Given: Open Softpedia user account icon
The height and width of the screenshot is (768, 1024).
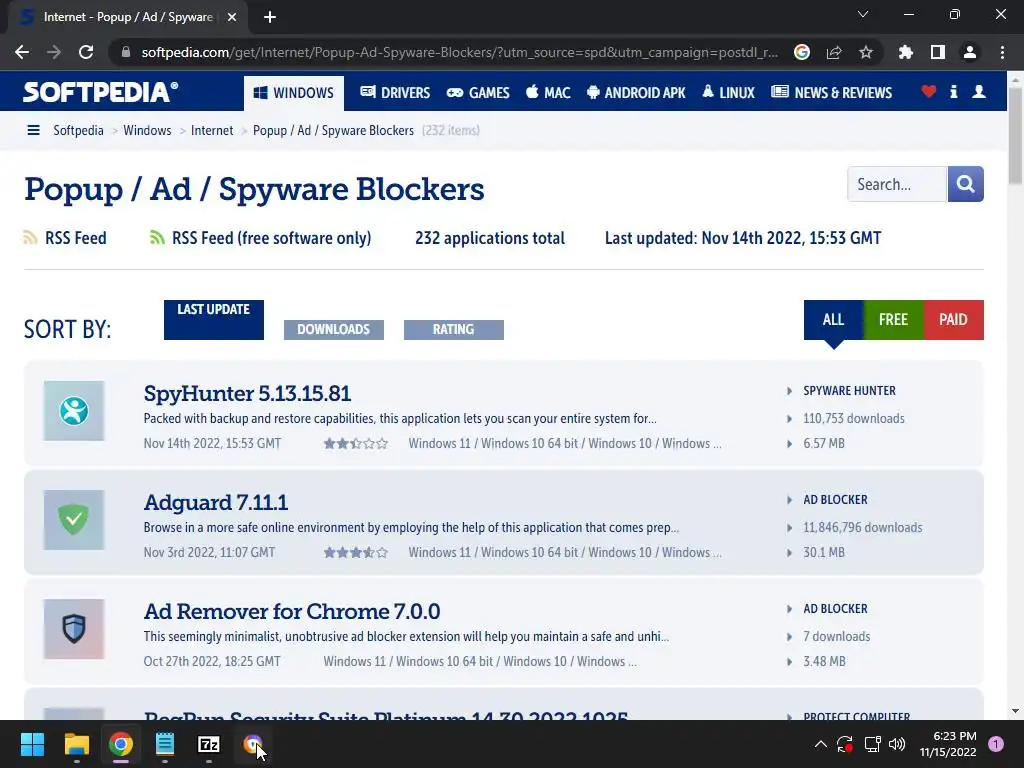Looking at the screenshot, I should tap(979, 91).
